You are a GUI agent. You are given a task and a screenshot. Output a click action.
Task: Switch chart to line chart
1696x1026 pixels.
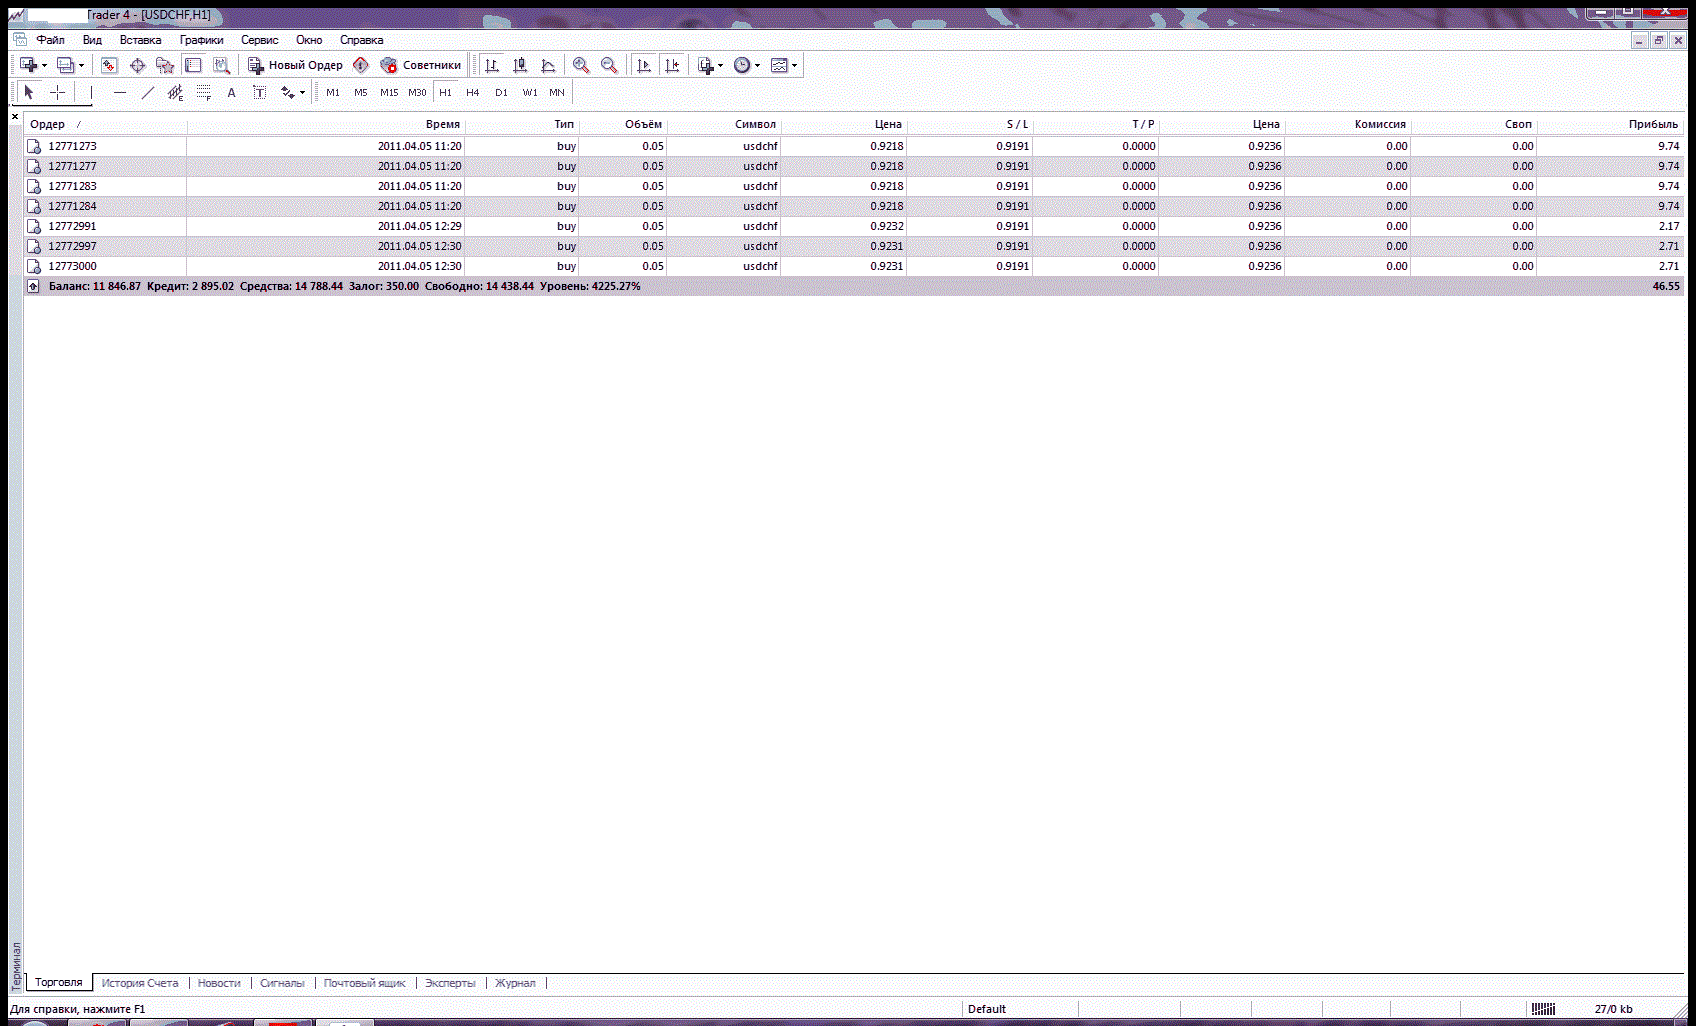click(x=548, y=65)
